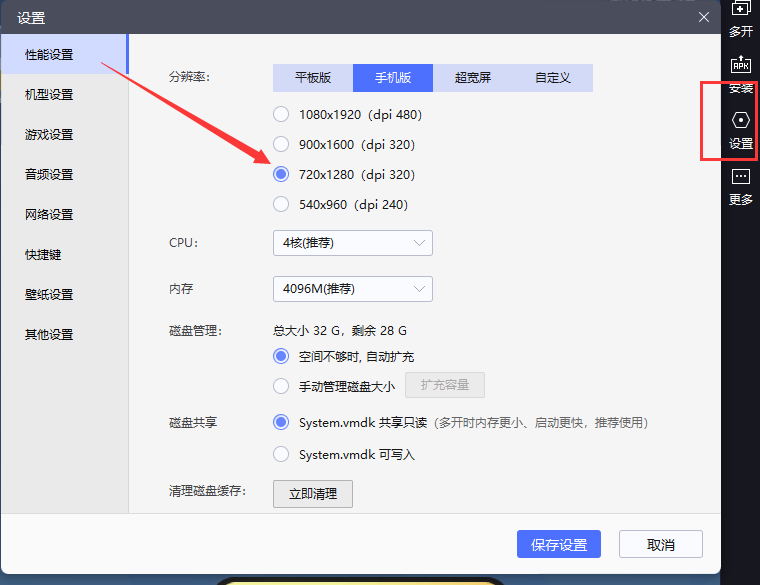Viewport: 760px width, 585px height.
Task: Open the 内存 4096M(推荐) dropdown
Action: click(x=352, y=289)
